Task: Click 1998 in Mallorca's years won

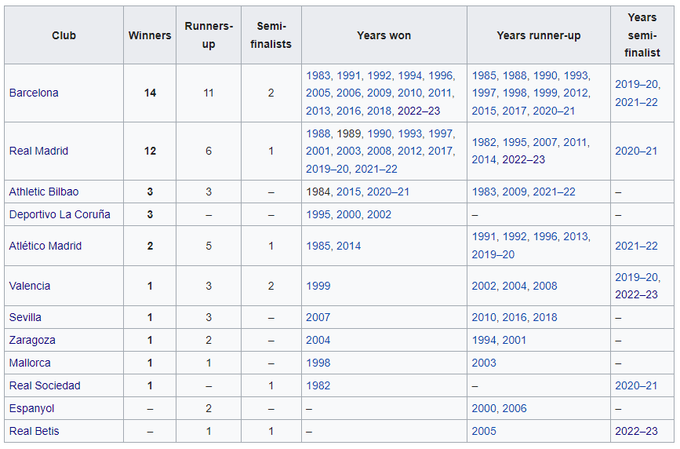Action: 318,363
